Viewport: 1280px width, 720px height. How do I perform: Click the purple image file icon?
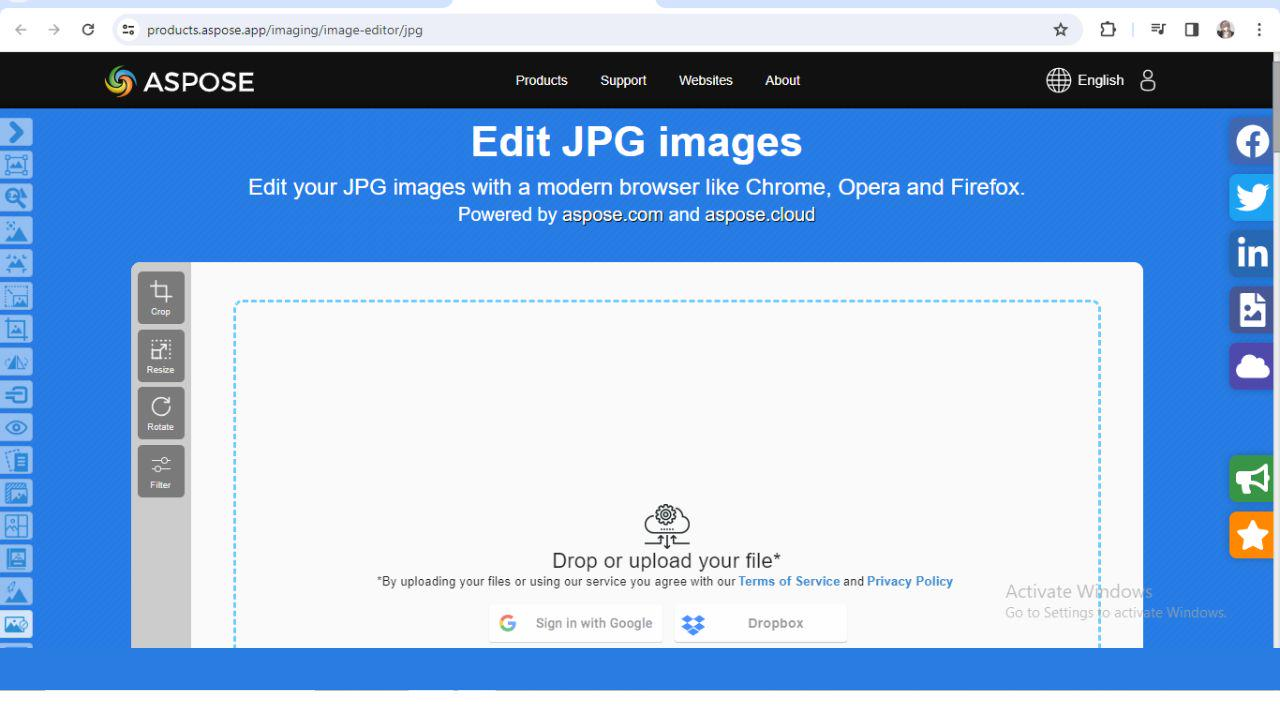(x=1252, y=310)
